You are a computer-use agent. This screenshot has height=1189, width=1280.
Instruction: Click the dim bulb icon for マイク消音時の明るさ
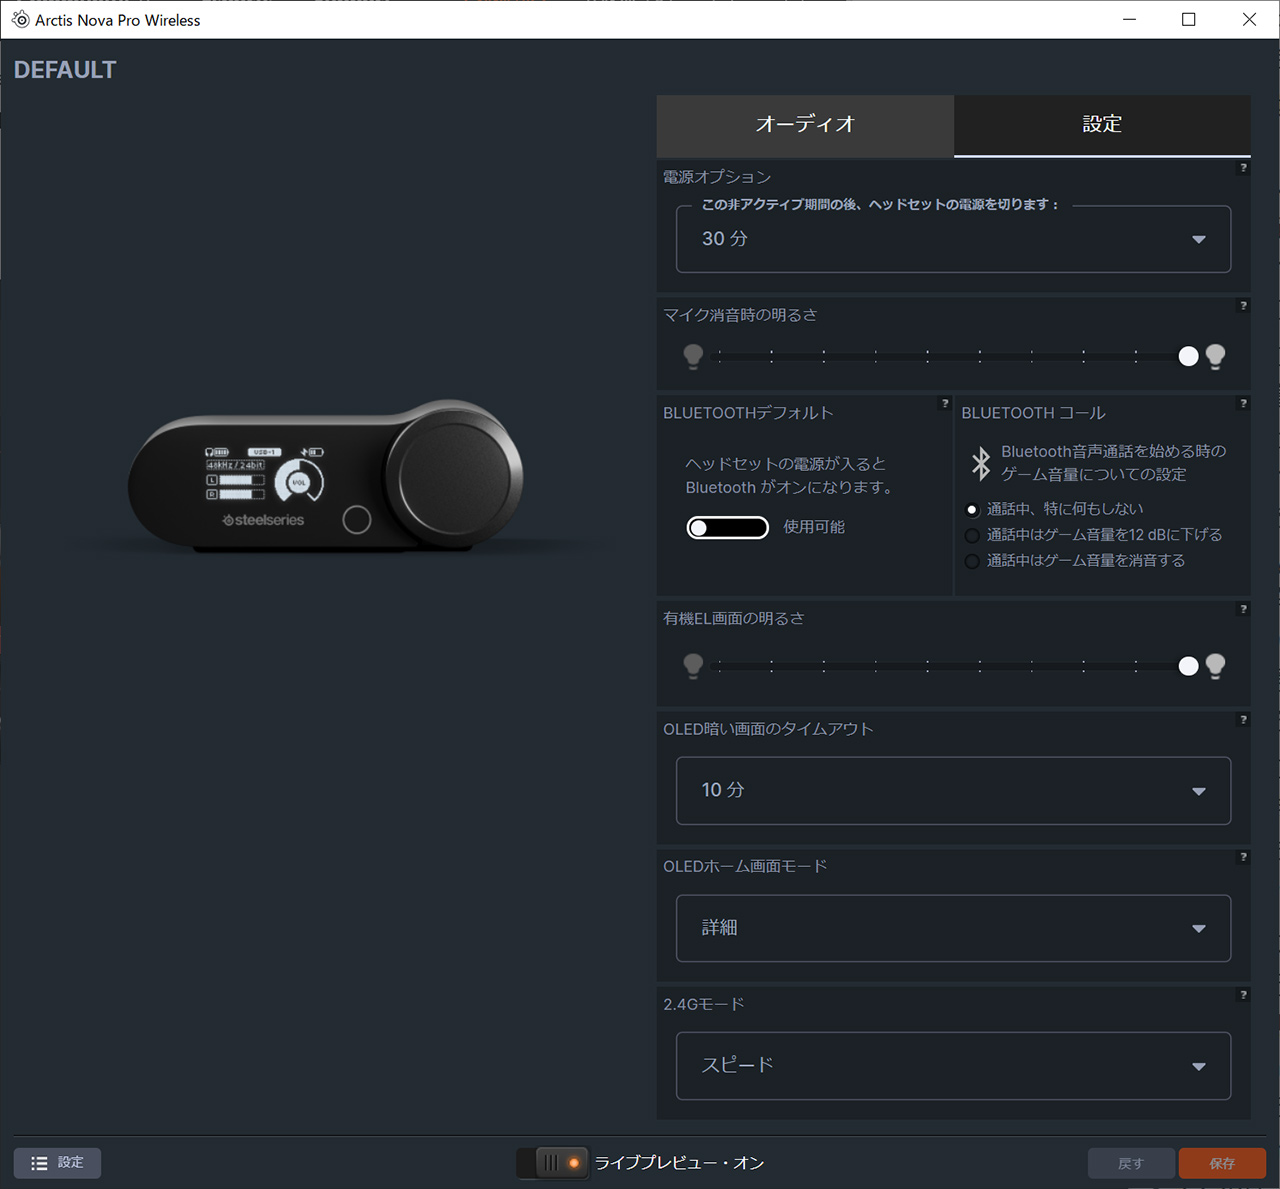pyautogui.click(x=693, y=356)
